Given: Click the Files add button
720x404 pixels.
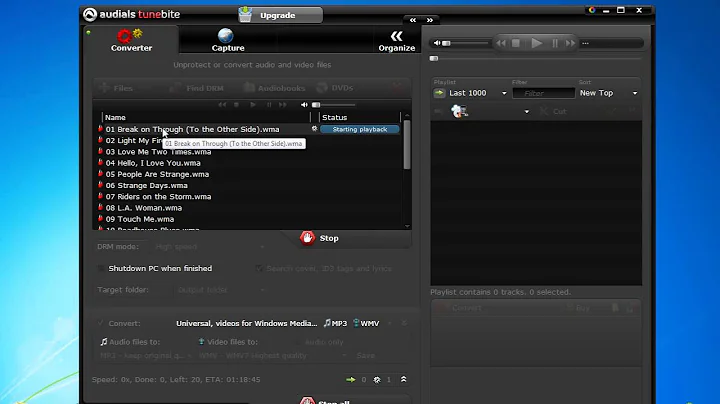Looking at the screenshot, I should coord(117,88).
